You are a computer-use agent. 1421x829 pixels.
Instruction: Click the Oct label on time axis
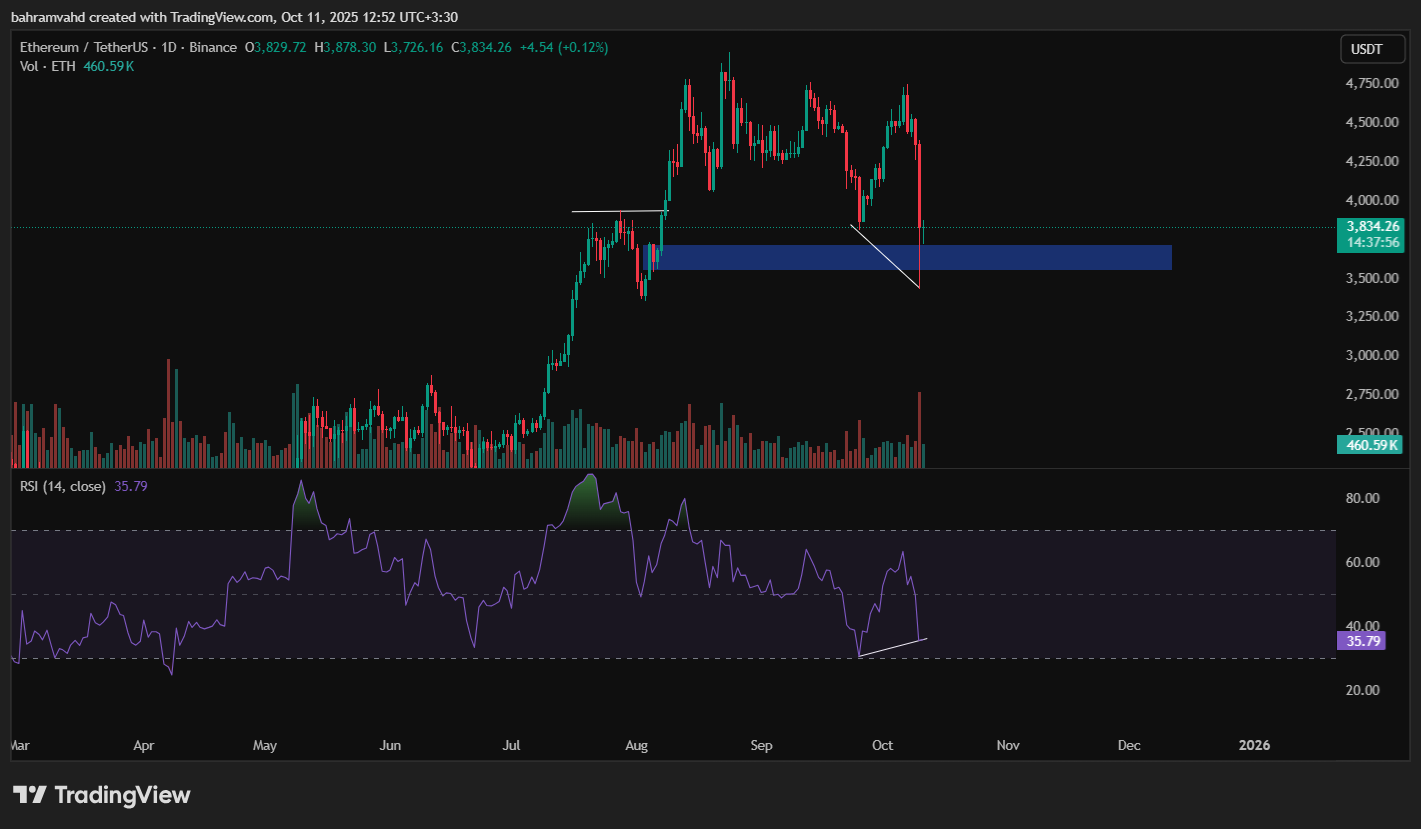(x=882, y=745)
